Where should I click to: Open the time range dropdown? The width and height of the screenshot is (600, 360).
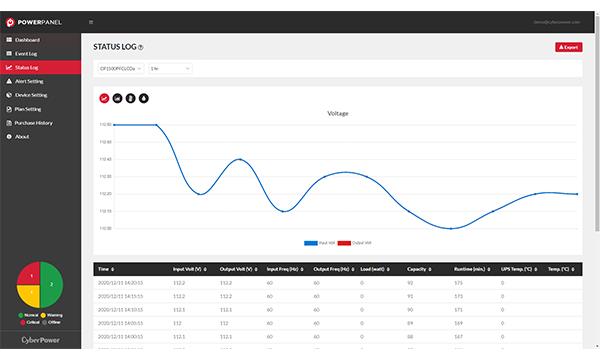[170, 68]
